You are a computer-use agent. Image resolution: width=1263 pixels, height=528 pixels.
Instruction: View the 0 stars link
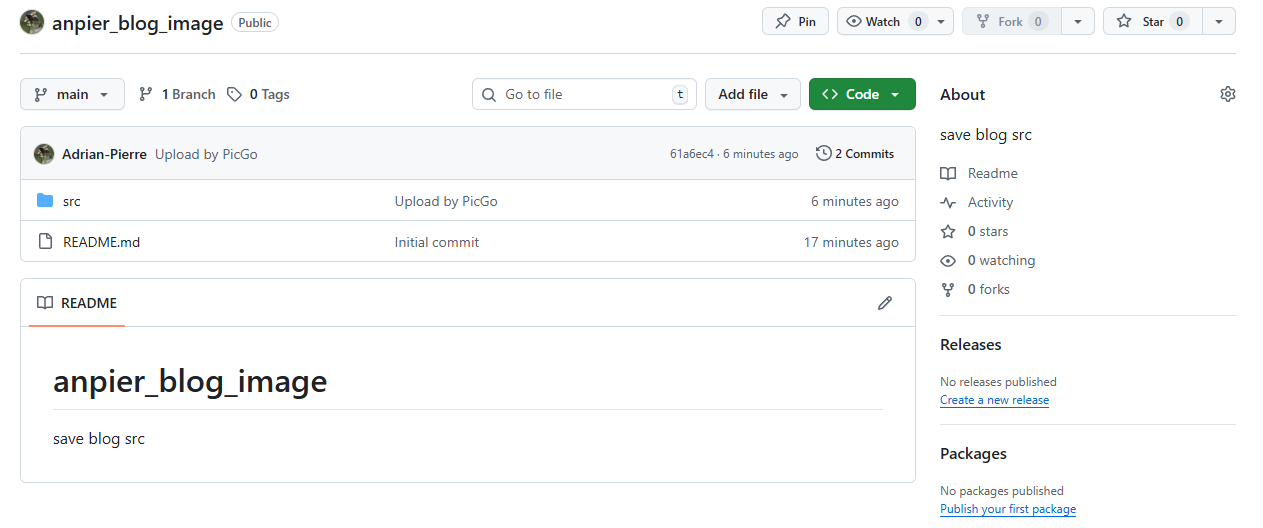coord(974,231)
